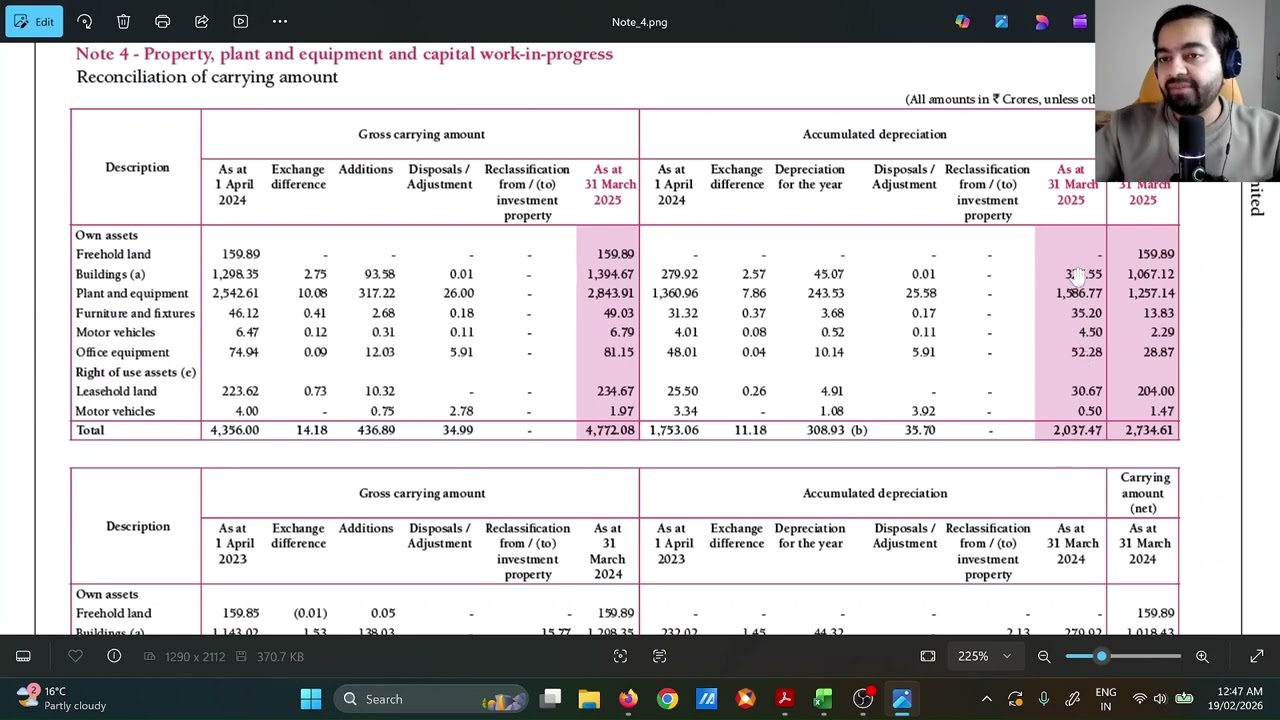Click the Furniture and fixtures row label
Image resolution: width=1280 pixels, height=720 pixels.
tap(135, 313)
